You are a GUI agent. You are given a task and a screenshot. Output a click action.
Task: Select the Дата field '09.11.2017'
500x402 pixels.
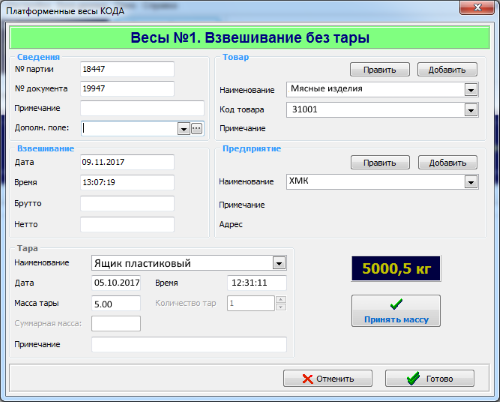tap(127, 162)
